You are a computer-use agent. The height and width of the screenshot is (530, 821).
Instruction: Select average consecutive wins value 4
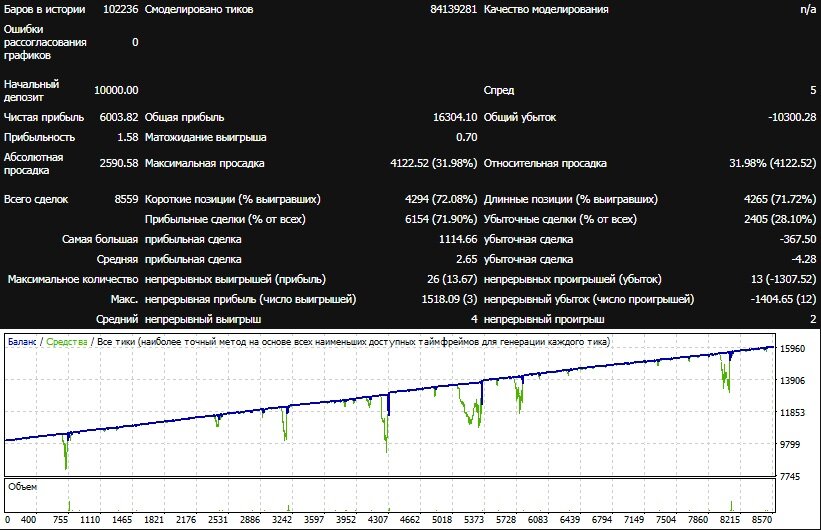pos(474,319)
